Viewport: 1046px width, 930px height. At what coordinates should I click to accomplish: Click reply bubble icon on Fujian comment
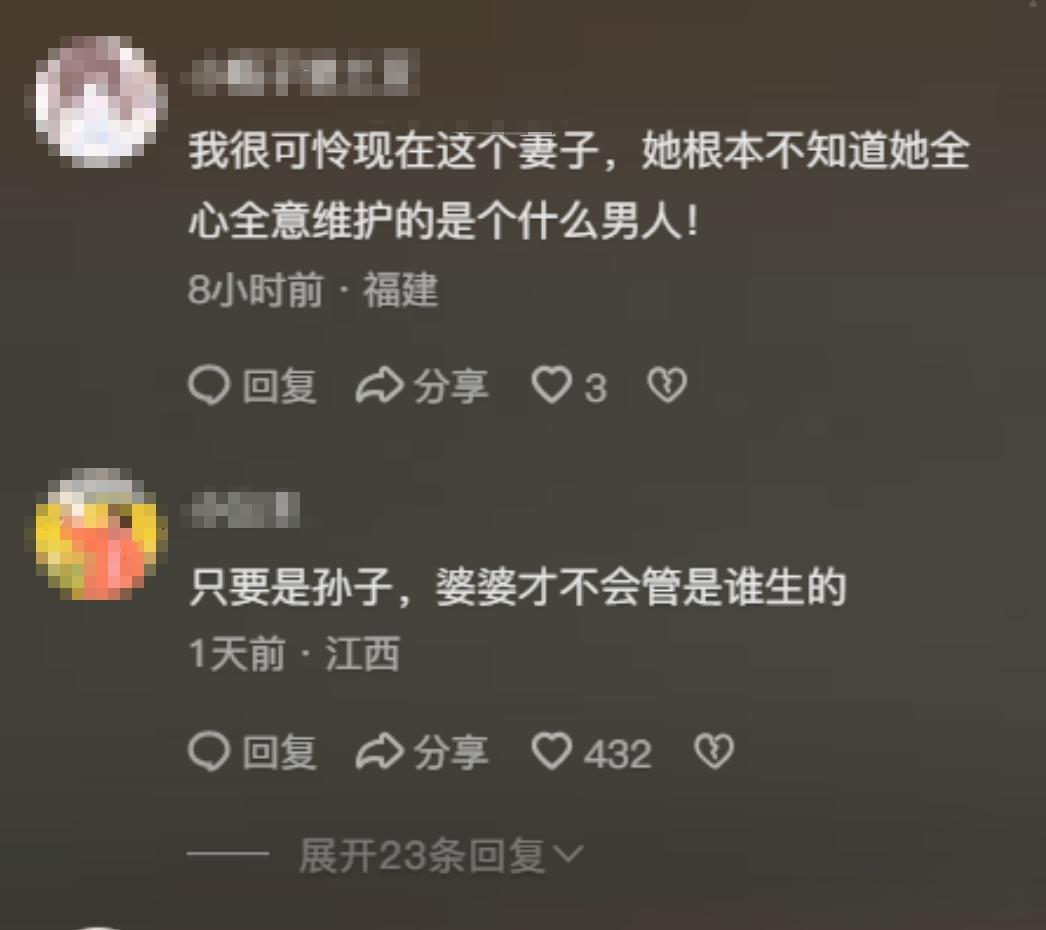click(209, 386)
